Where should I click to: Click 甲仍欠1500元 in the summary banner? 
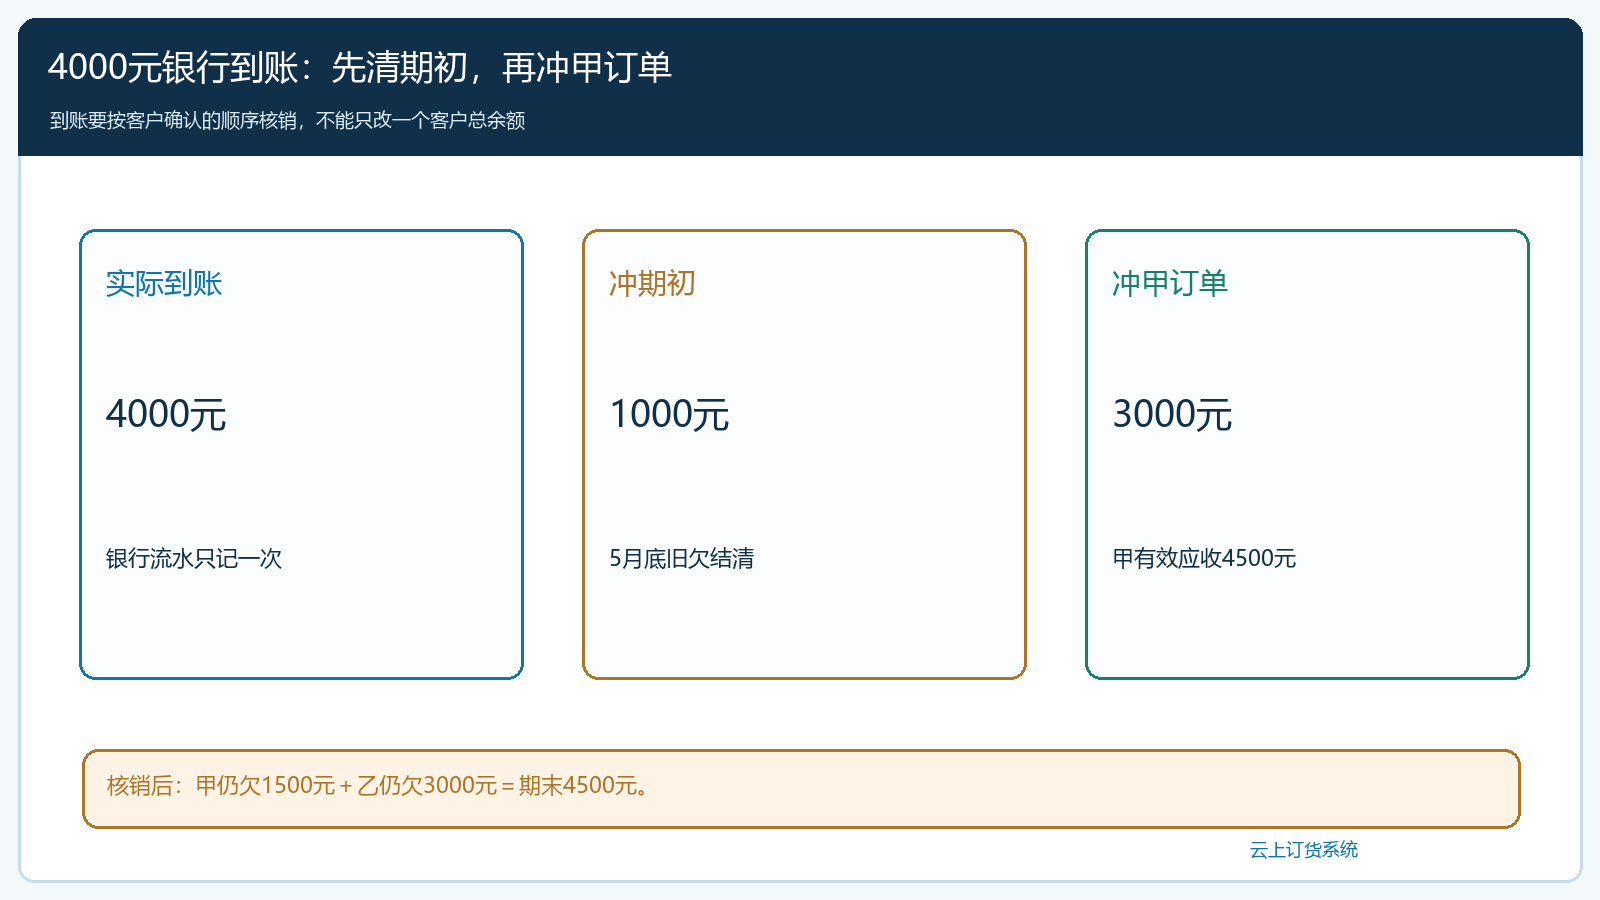point(265,786)
